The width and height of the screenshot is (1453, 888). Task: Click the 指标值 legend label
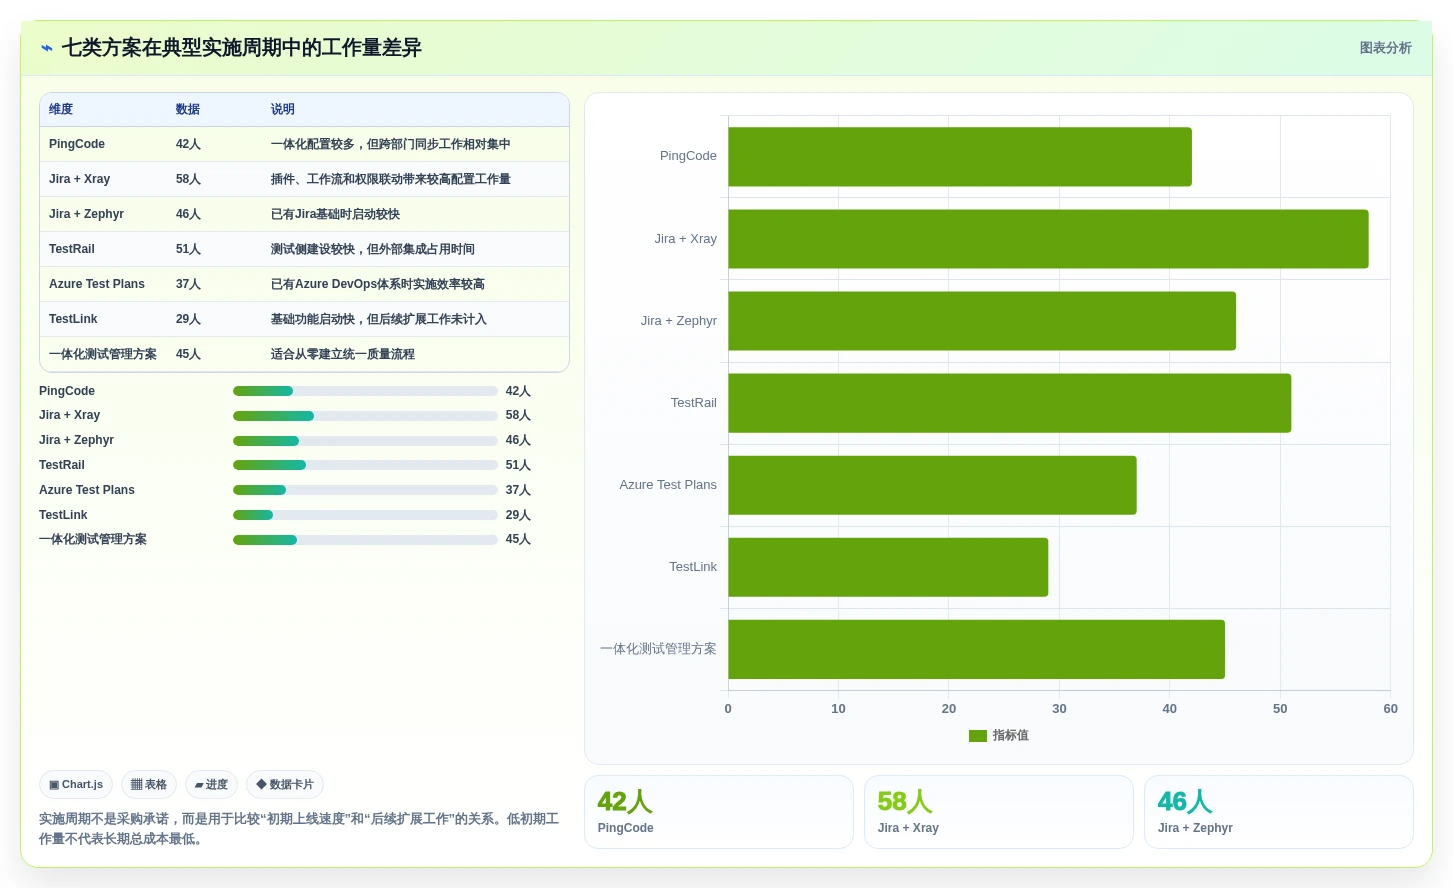(x=1011, y=736)
